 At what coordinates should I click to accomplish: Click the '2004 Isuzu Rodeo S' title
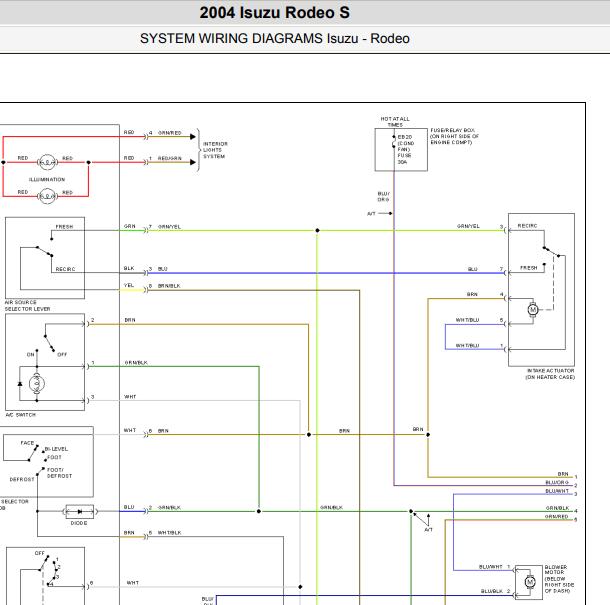point(275,12)
